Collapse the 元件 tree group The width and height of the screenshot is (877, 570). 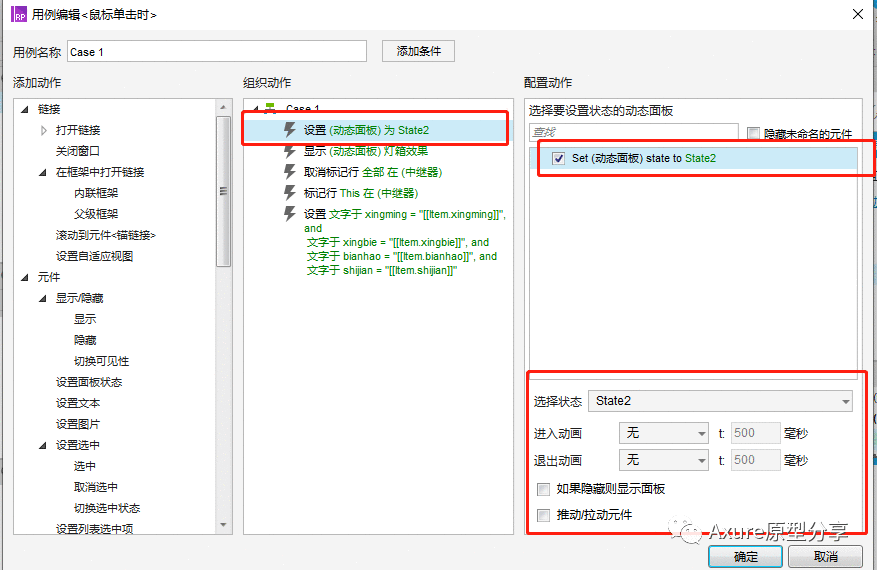(25, 277)
